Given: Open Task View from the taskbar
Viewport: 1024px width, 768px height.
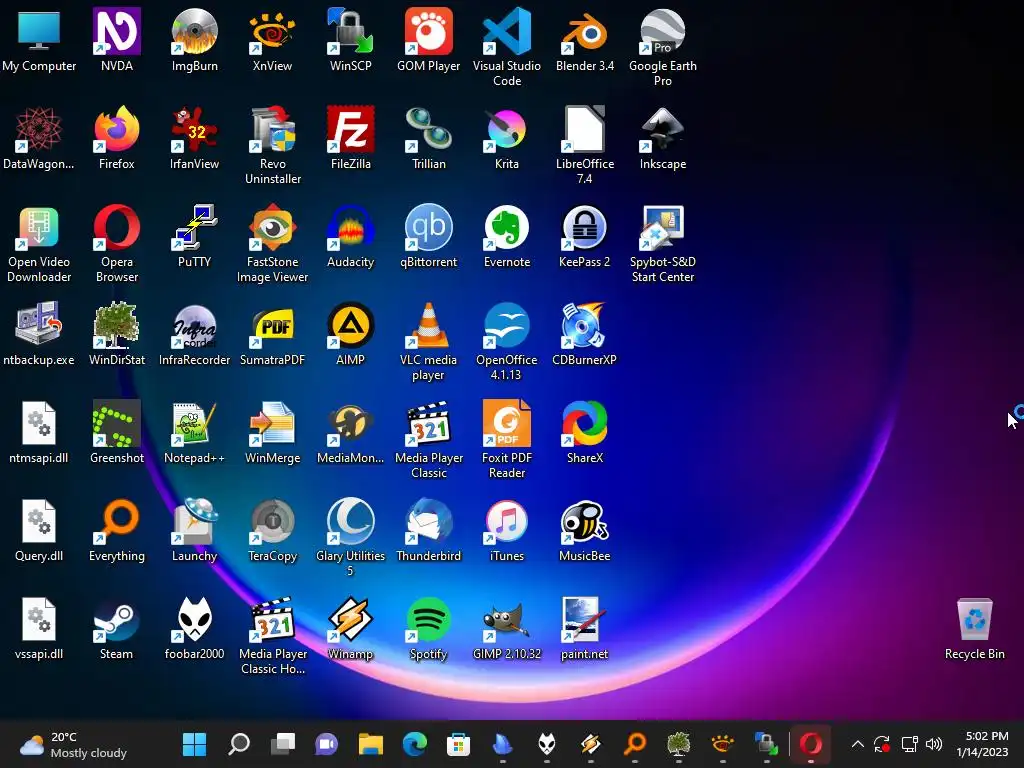Looking at the screenshot, I should 283,744.
